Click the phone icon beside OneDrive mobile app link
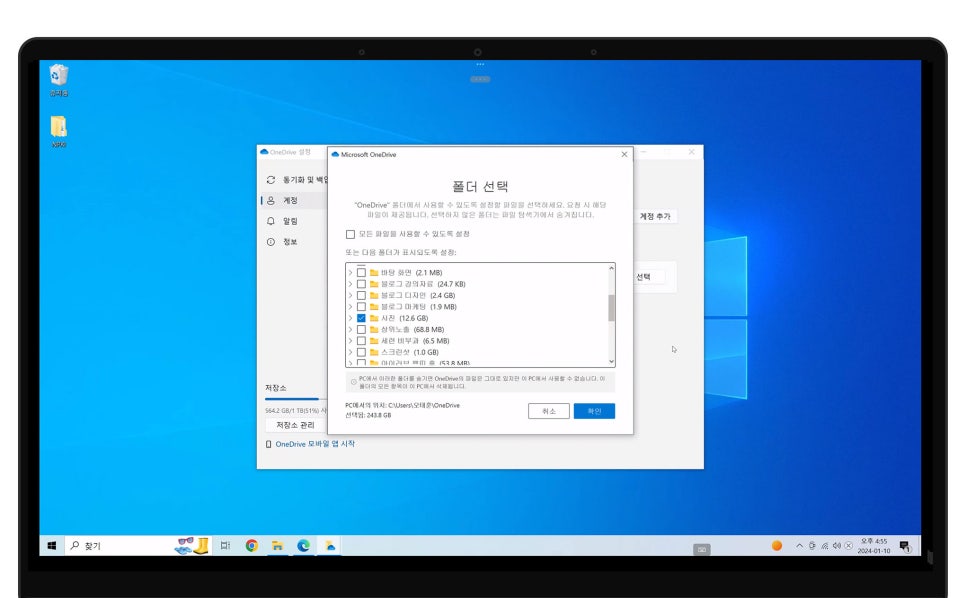Viewport: 966px width, 598px height. 269,444
